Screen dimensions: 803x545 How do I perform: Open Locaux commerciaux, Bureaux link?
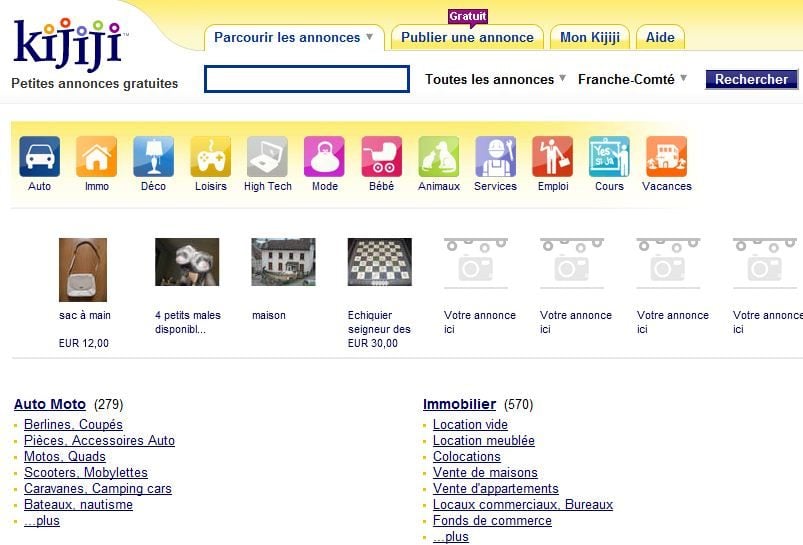[x=523, y=505]
